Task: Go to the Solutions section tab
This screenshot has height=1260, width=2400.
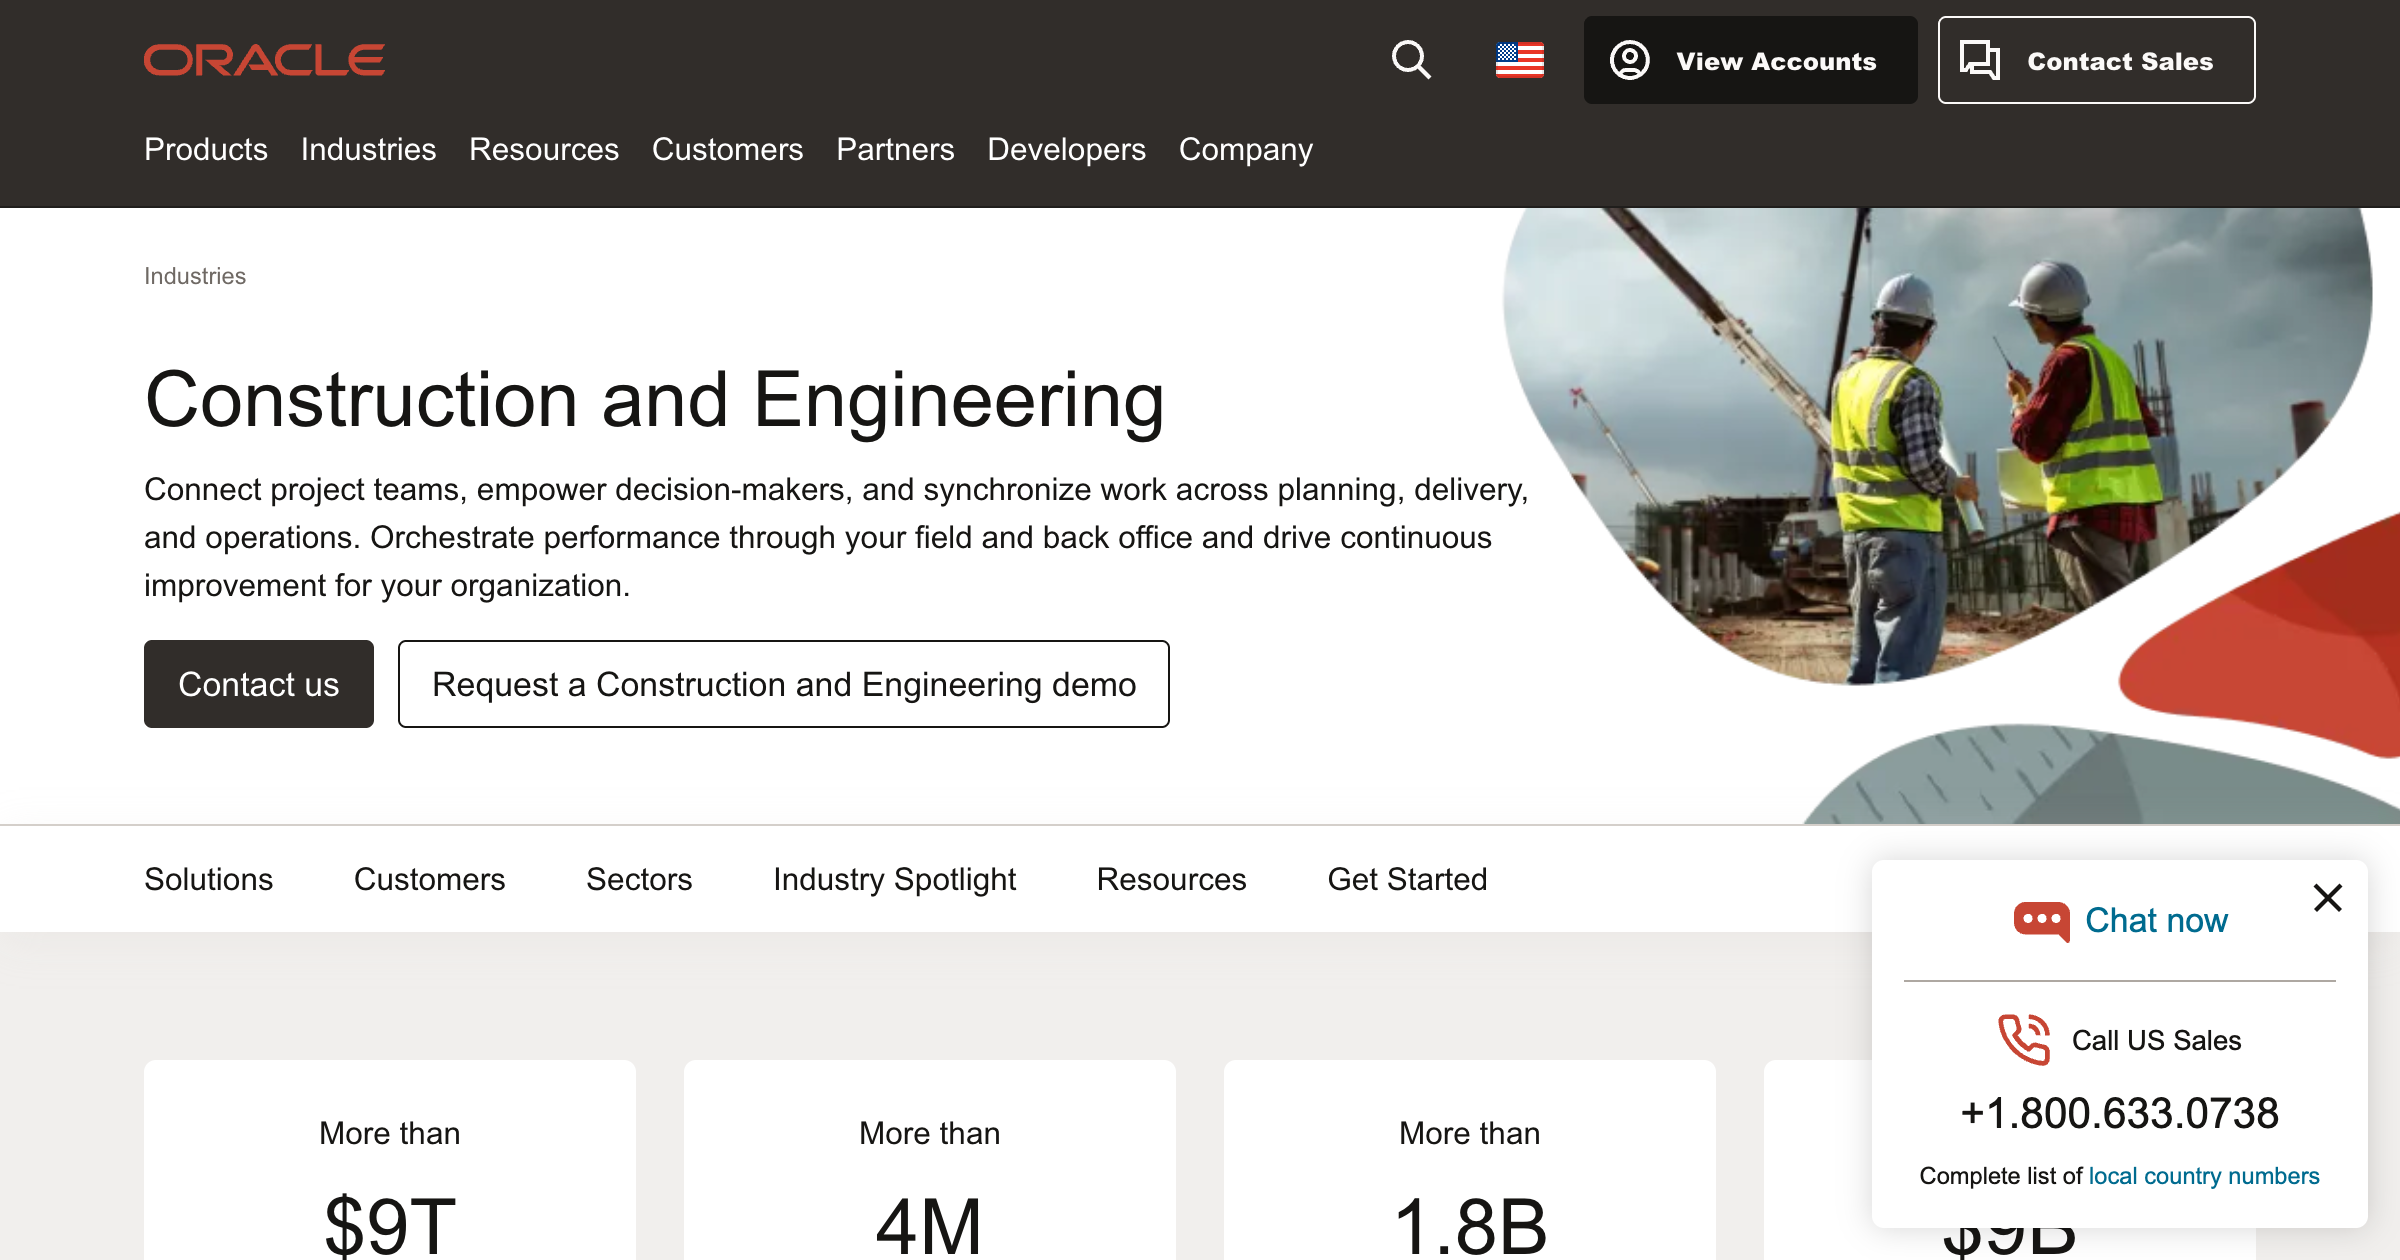Action: [x=208, y=879]
